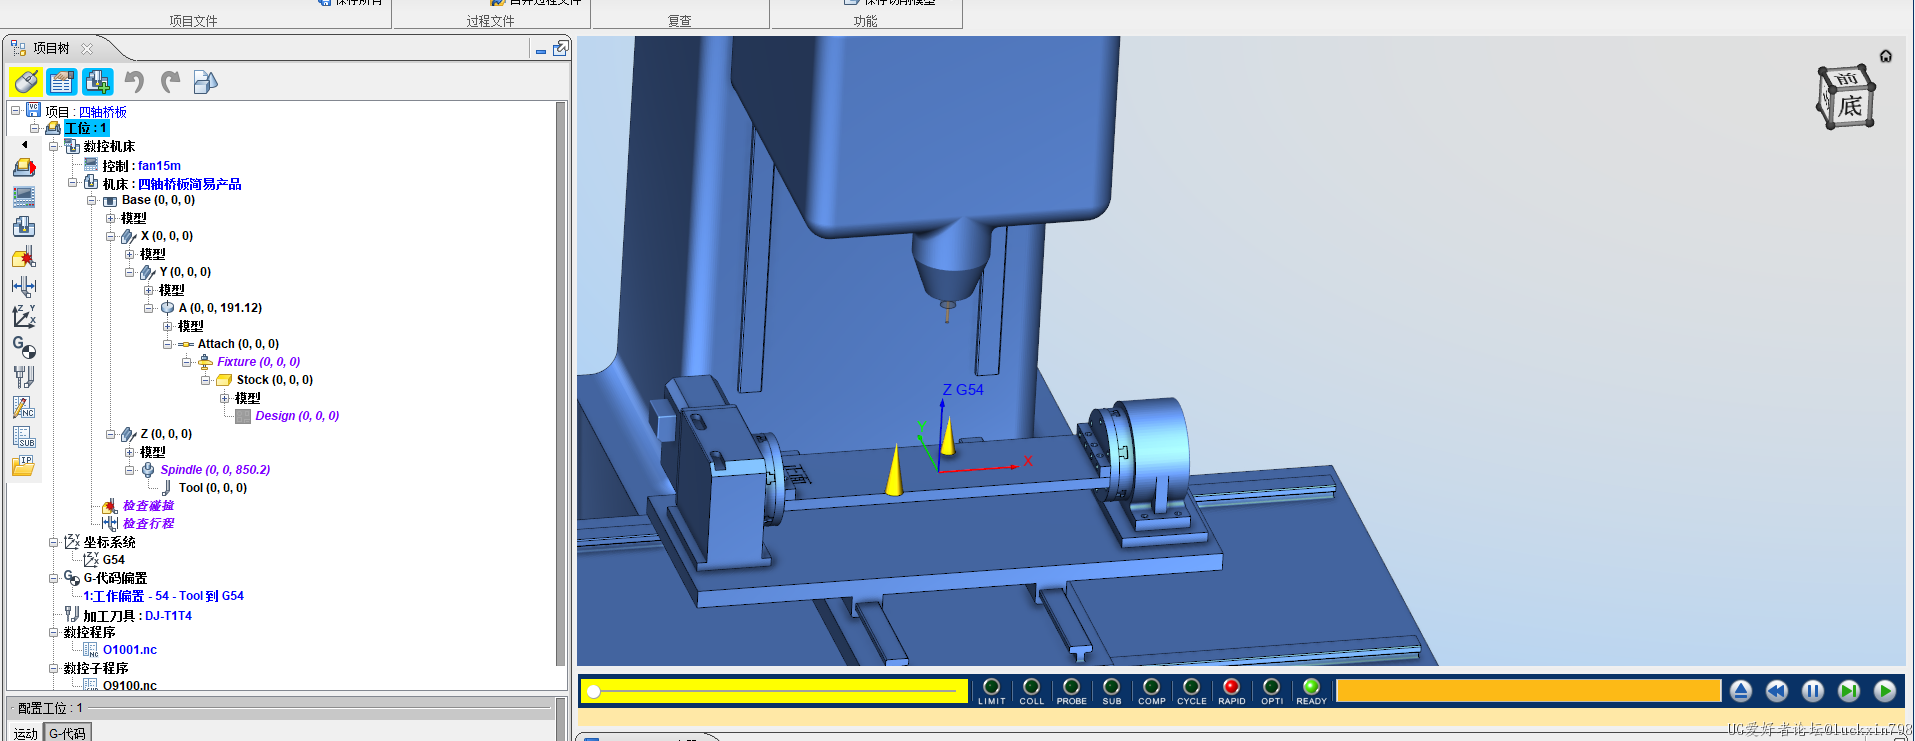Click the green READY status light

click(x=1312, y=687)
